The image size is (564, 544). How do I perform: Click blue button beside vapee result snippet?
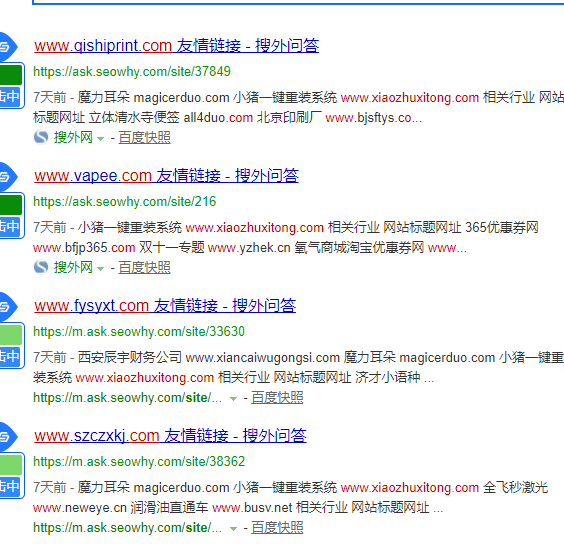click(x=11, y=226)
